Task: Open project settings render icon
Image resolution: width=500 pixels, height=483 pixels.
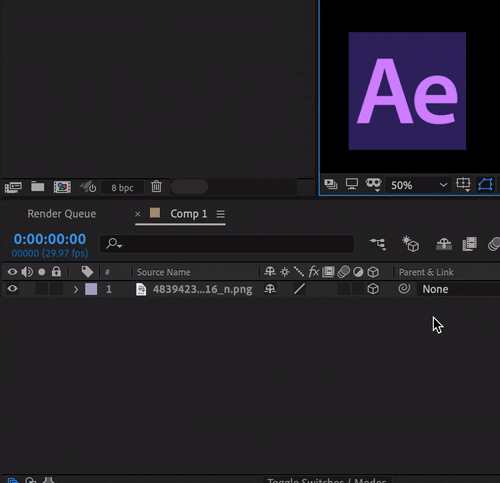Action: [88, 187]
